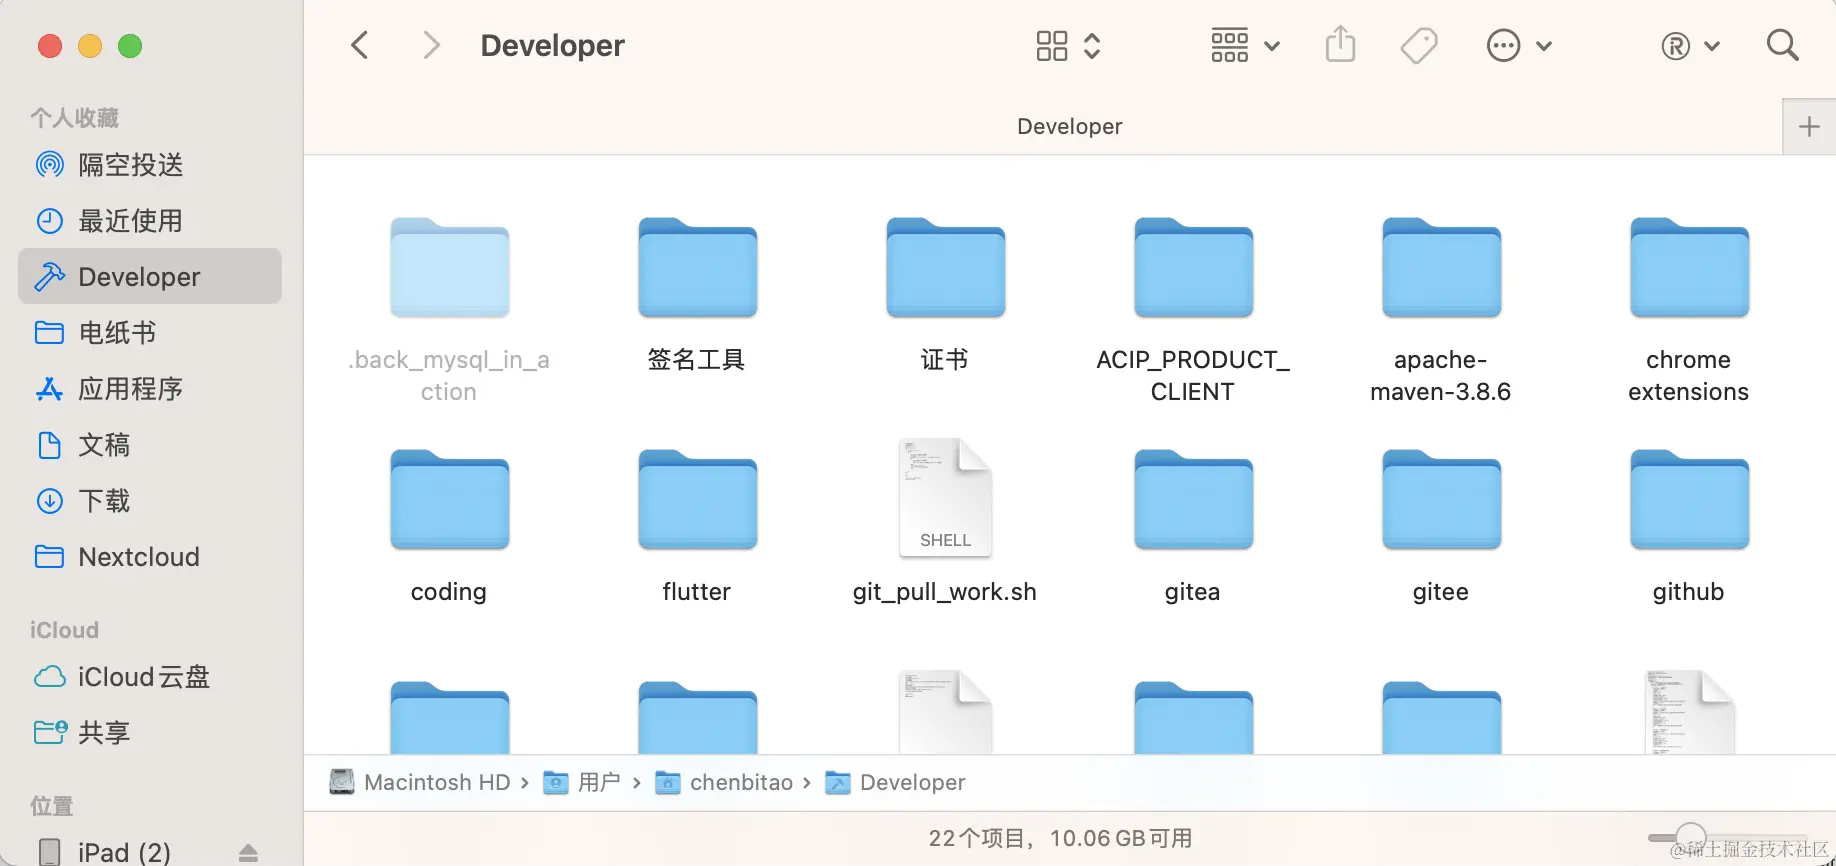This screenshot has height=866, width=1836.
Task: Open AirDrop (隔空投送) in the sidebar
Action: tap(150, 165)
